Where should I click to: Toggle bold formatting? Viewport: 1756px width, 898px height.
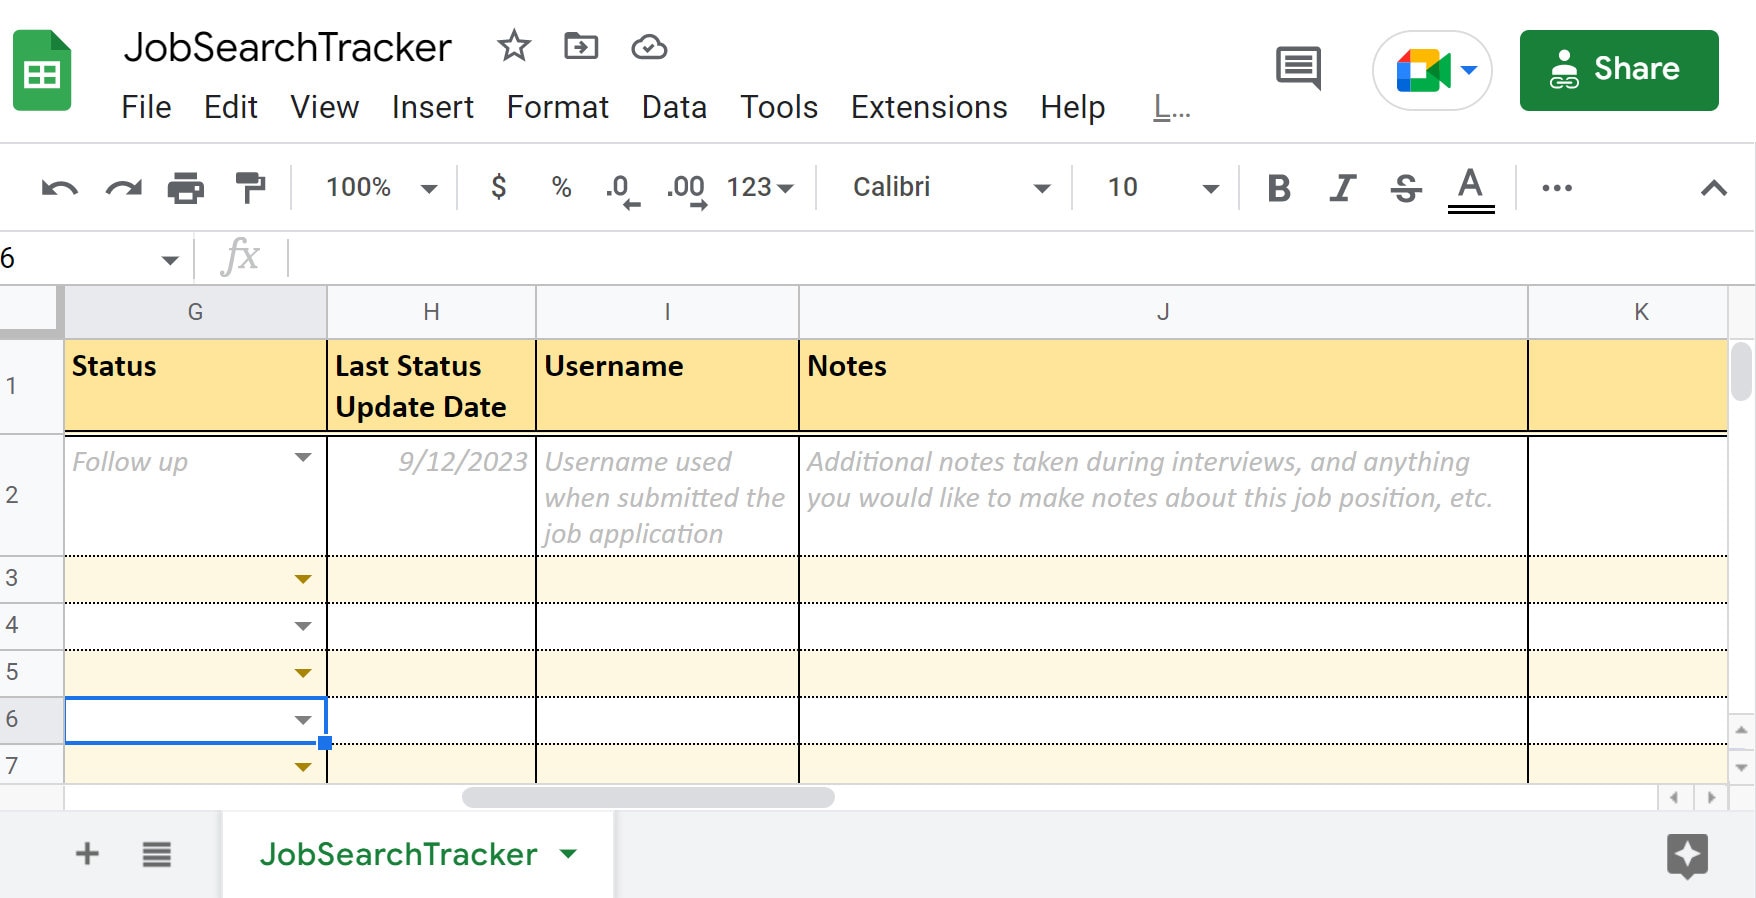click(1278, 188)
